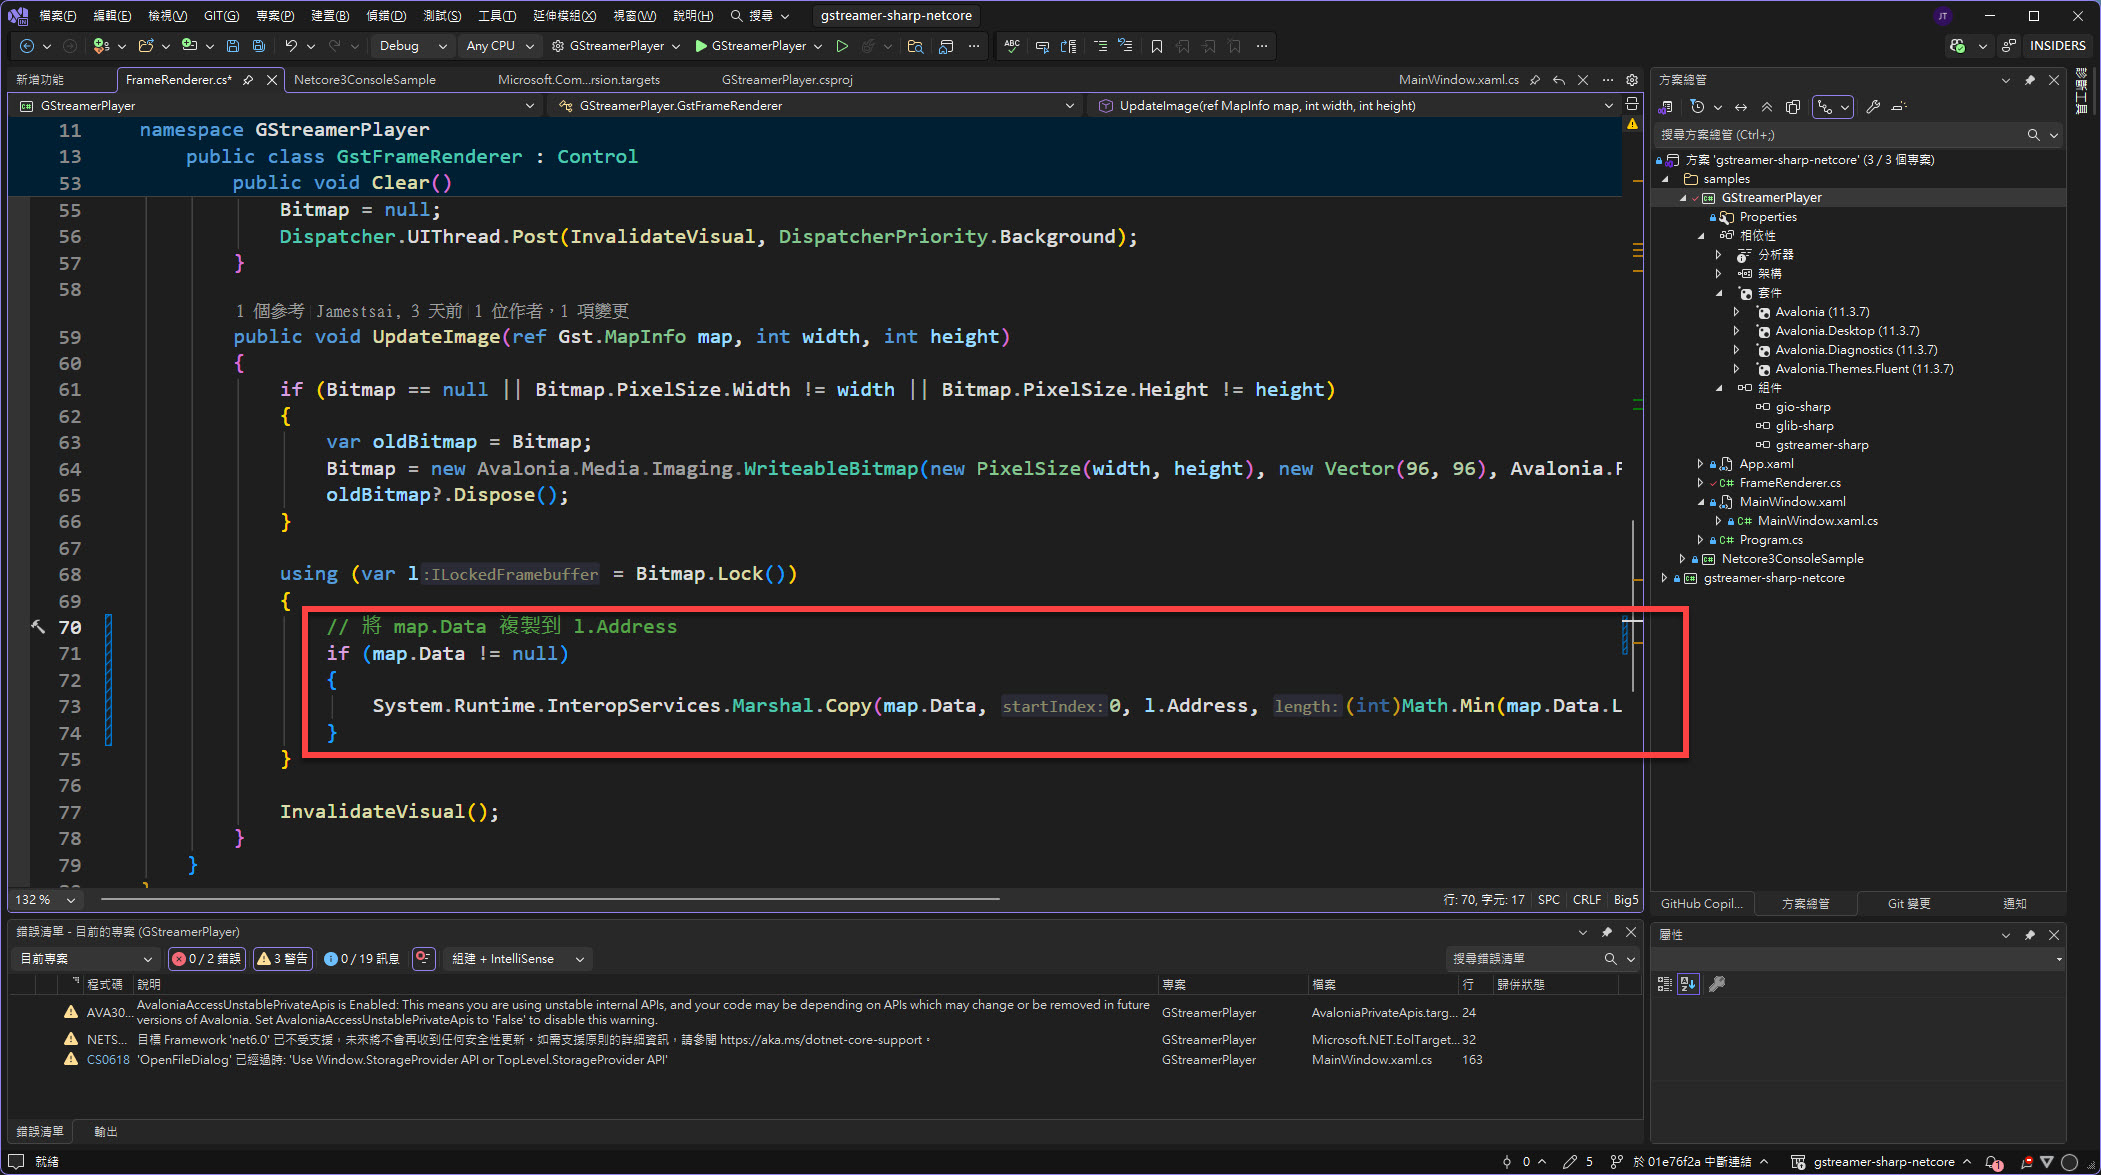Open the Debug configuration dropdown
Image resolution: width=2101 pixels, height=1175 pixels.
411,46
